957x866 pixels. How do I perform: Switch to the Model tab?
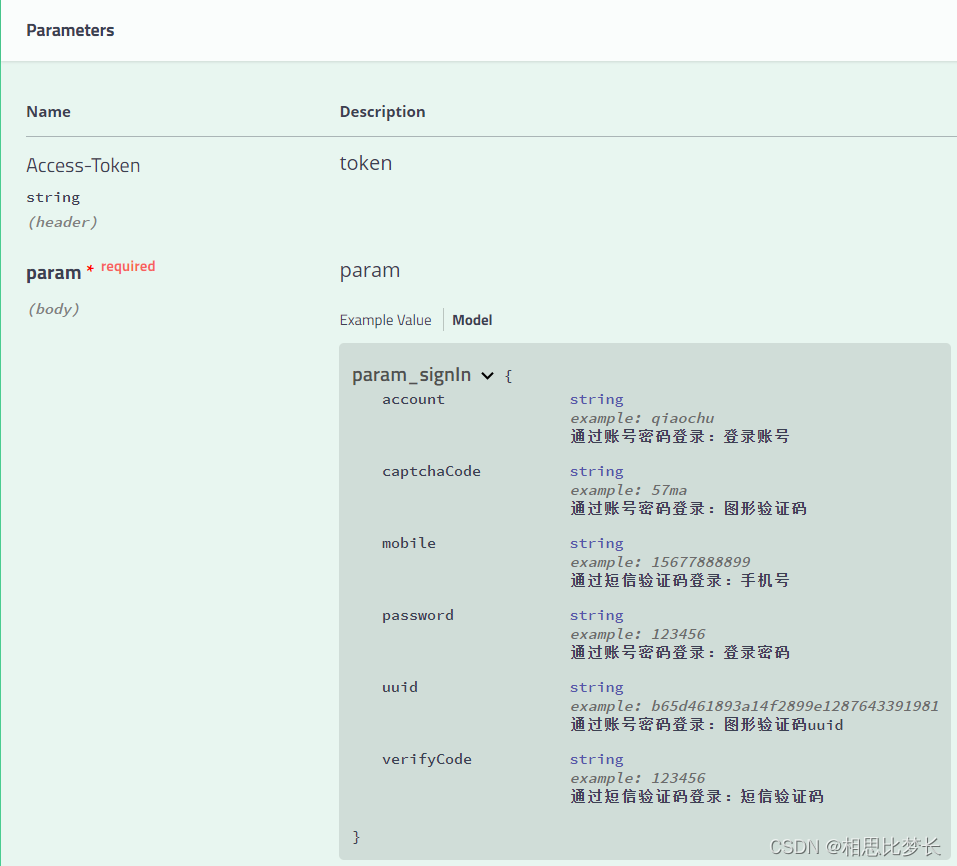pos(471,320)
